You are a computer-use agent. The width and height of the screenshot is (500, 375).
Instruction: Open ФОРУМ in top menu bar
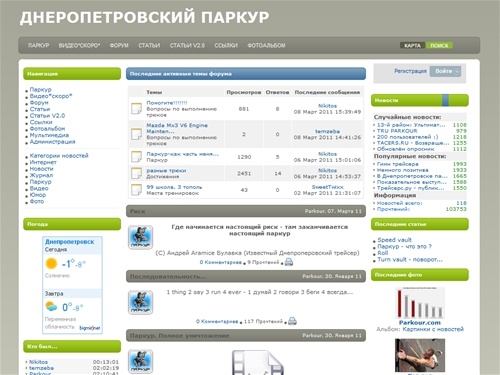point(119,45)
